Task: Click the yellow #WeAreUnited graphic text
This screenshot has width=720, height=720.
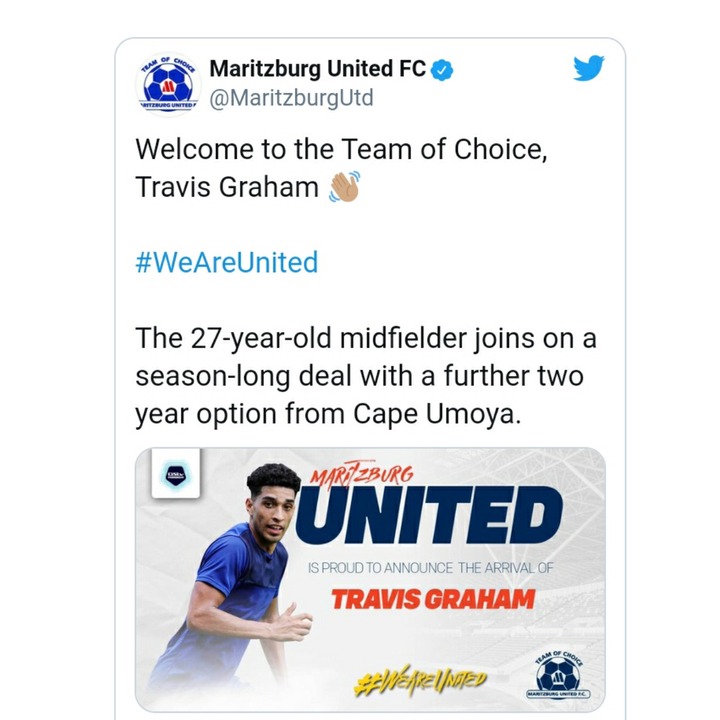Action: pos(419,681)
